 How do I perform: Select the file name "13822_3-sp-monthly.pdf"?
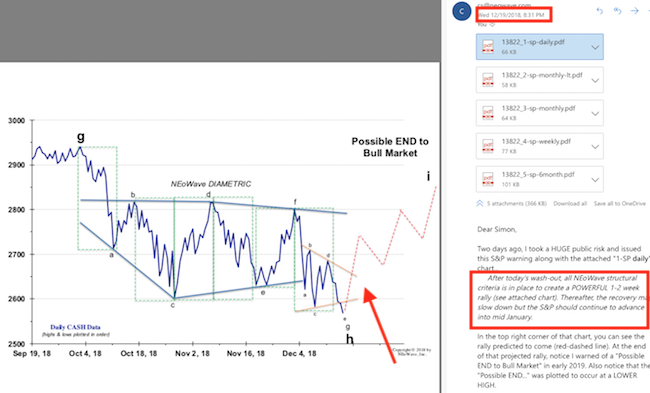538,108
